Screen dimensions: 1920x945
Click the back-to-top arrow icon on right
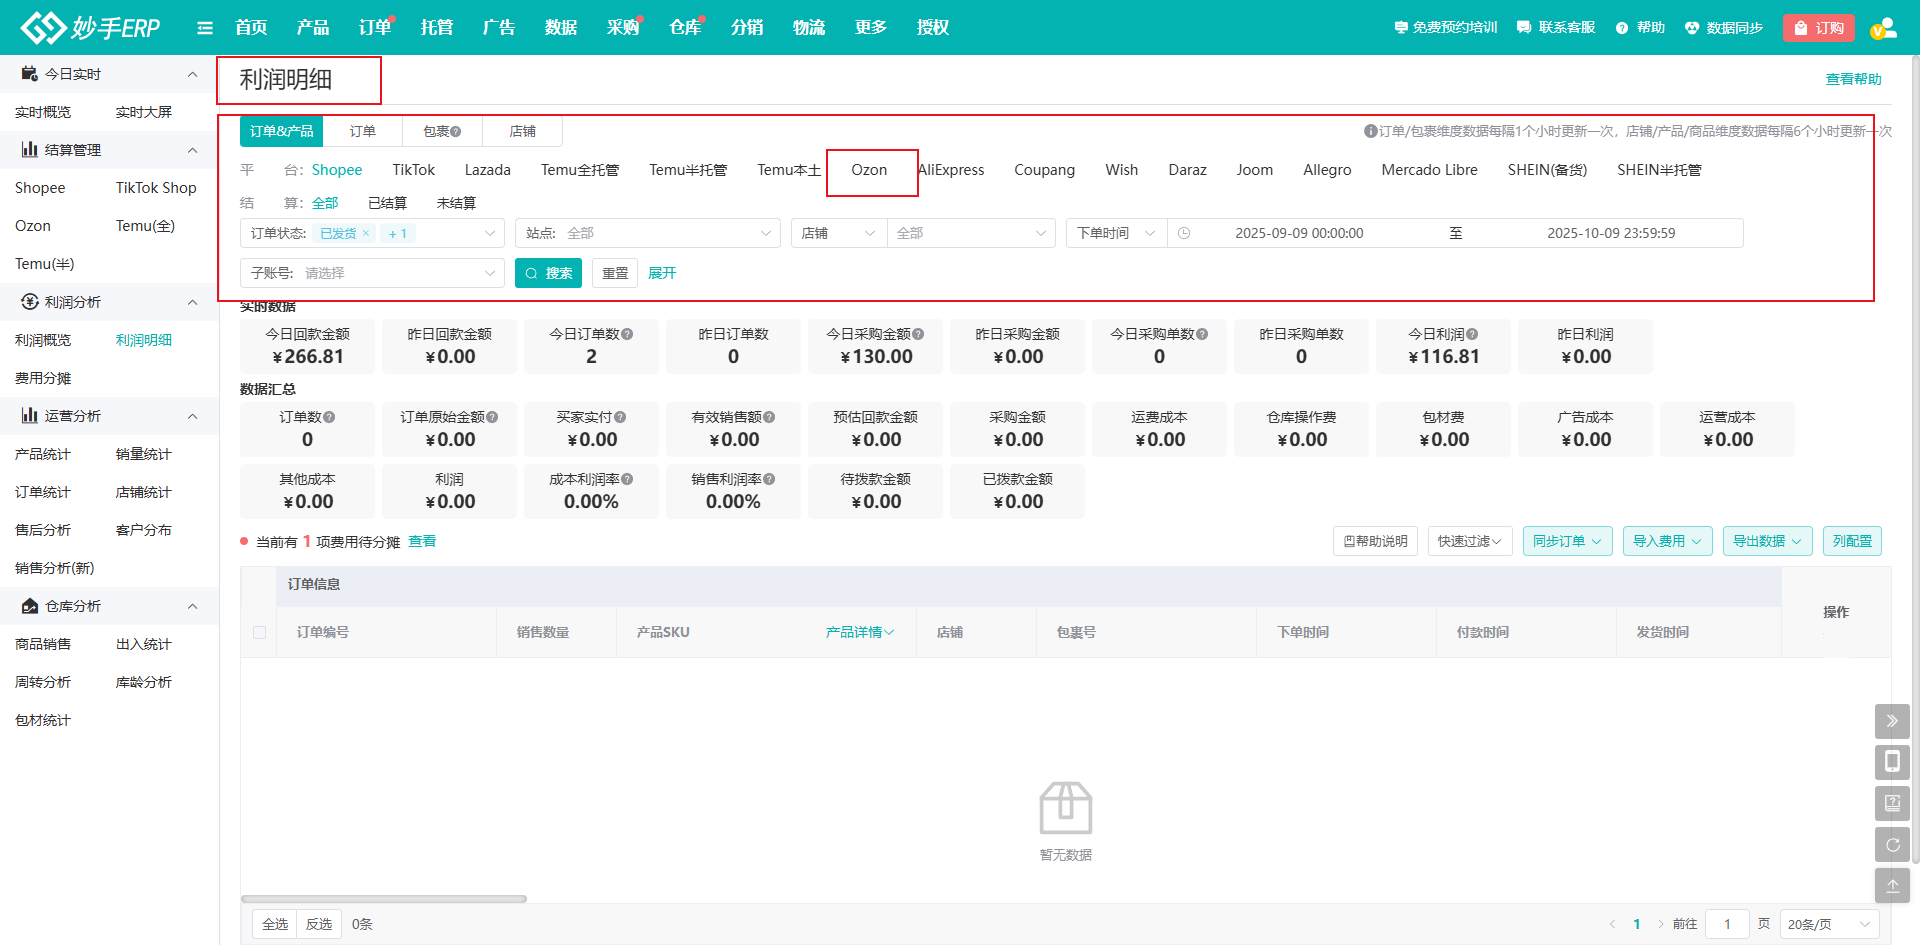pyautogui.click(x=1892, y=886)
